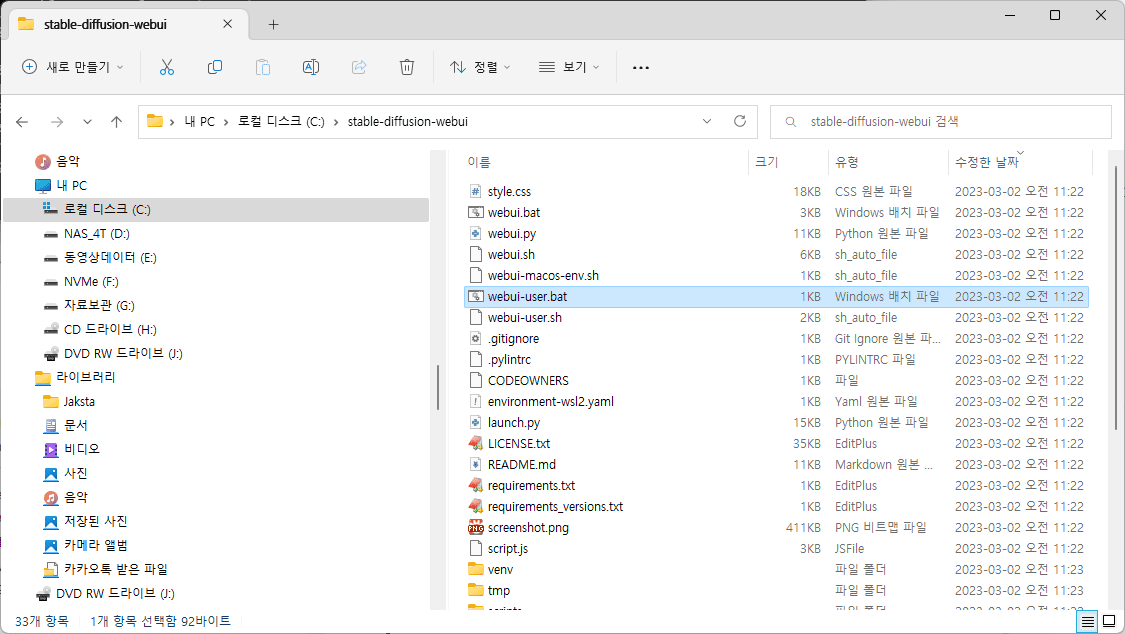The height and width of the screenshot is (634, 1125).
Task: Click the Rename icon in toolbar
Action: point(311,67)
